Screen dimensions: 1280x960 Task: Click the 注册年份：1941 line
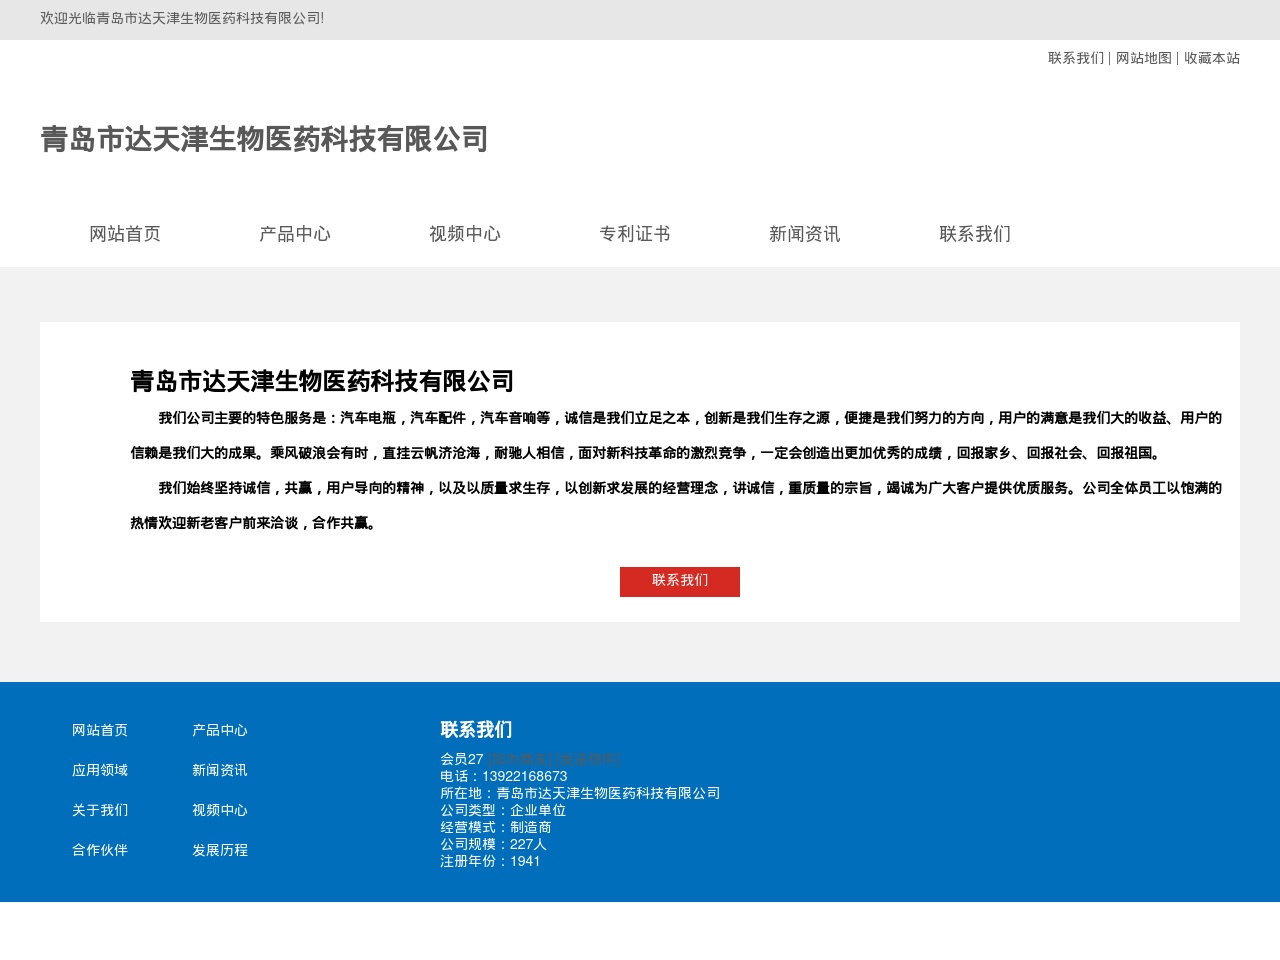(x=490, y=861)
